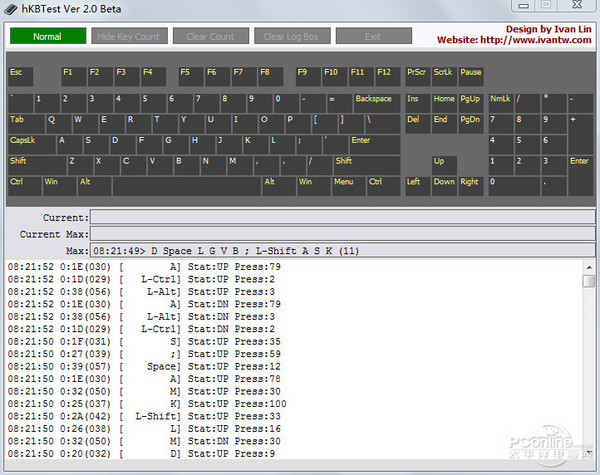Image resolution: width=600 pixels, height=475 pixels.
Task: Click the Up arrow key tile
Action: (x=444, y=165)
